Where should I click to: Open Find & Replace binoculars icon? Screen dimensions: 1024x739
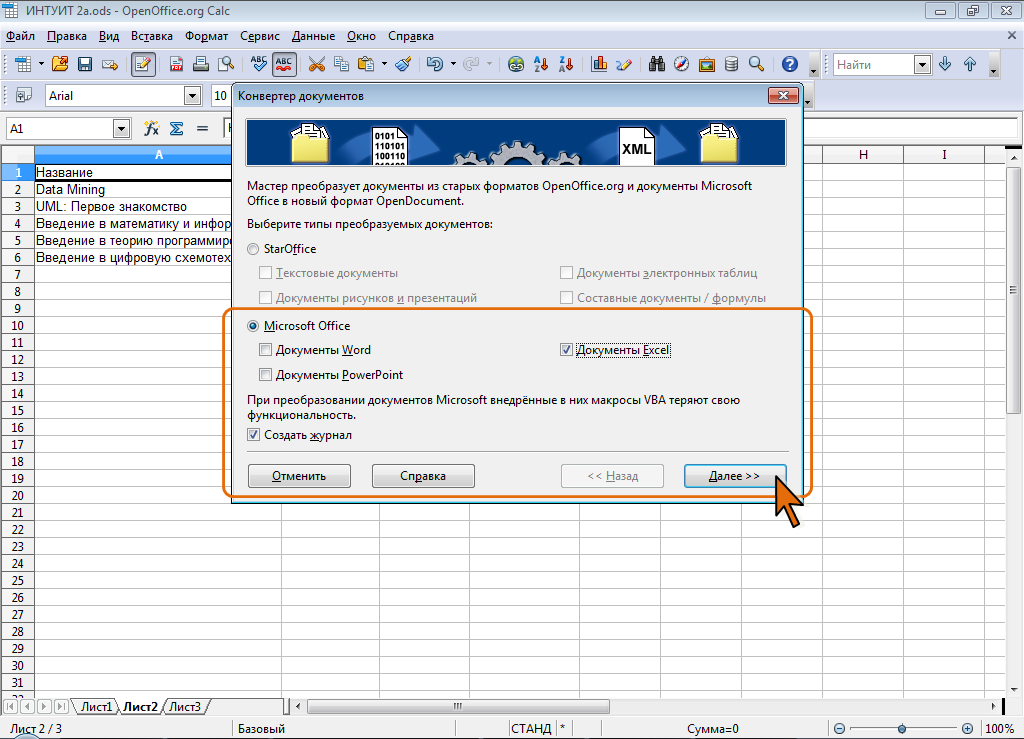point(657,64)
